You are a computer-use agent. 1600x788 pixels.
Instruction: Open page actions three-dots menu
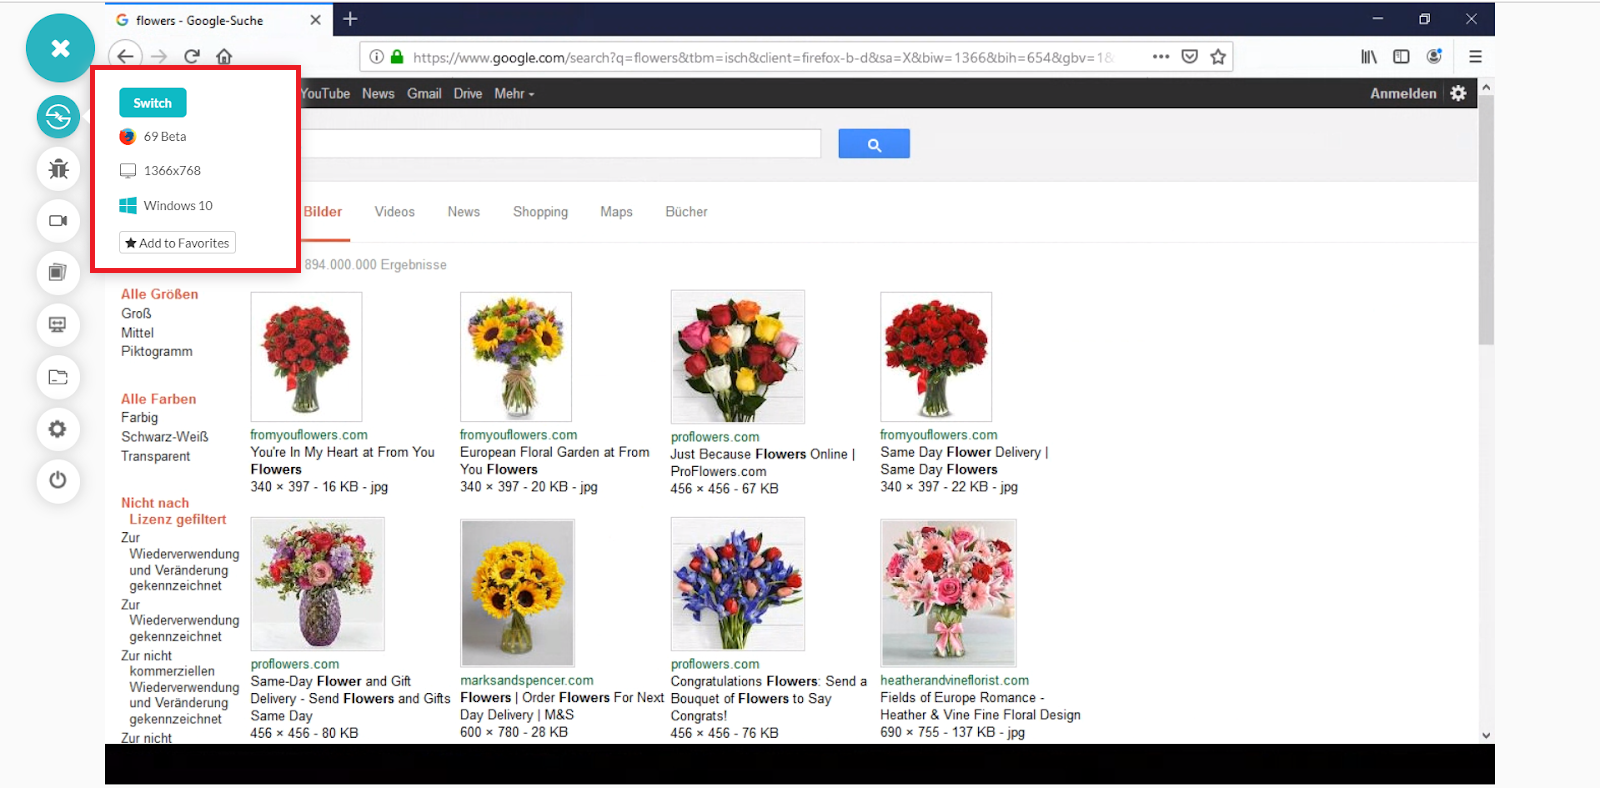click(x=1160, y=57)
